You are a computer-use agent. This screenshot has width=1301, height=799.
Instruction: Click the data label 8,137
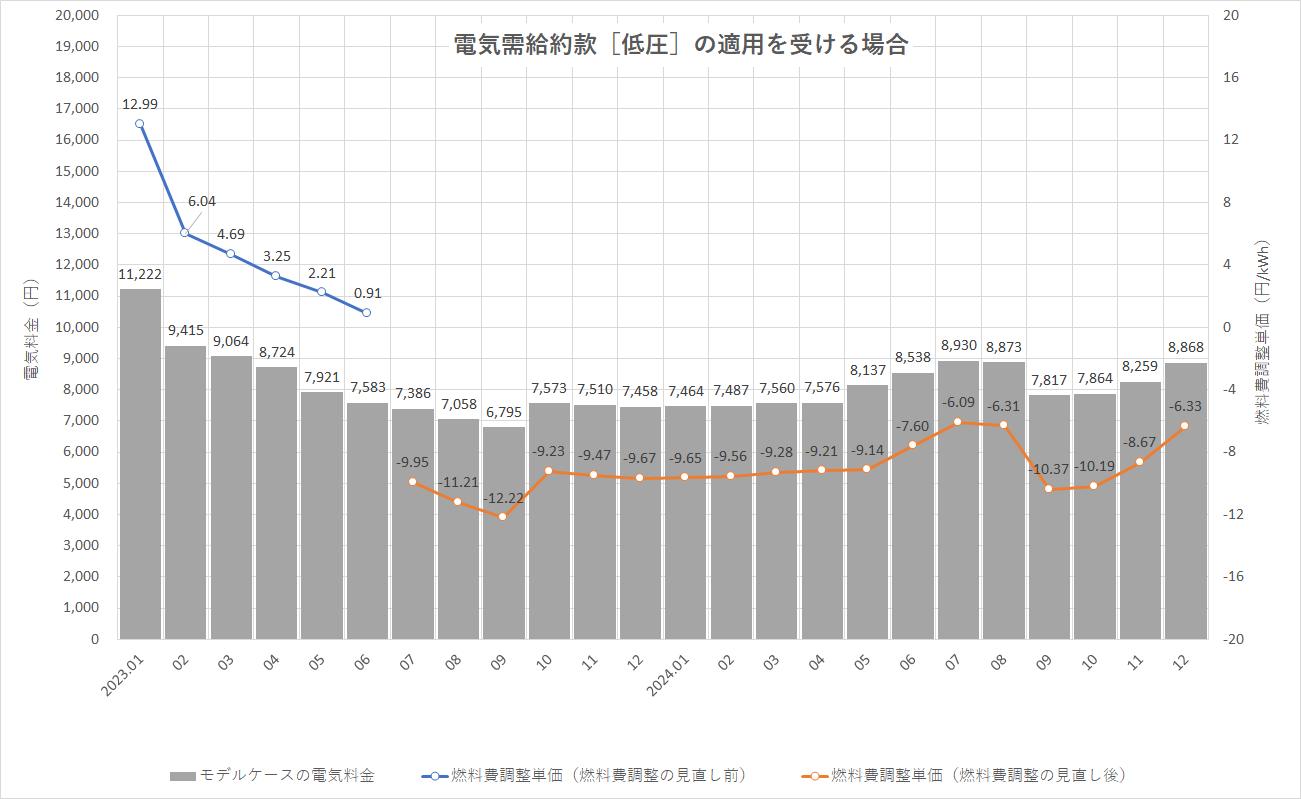click(867, 369)
